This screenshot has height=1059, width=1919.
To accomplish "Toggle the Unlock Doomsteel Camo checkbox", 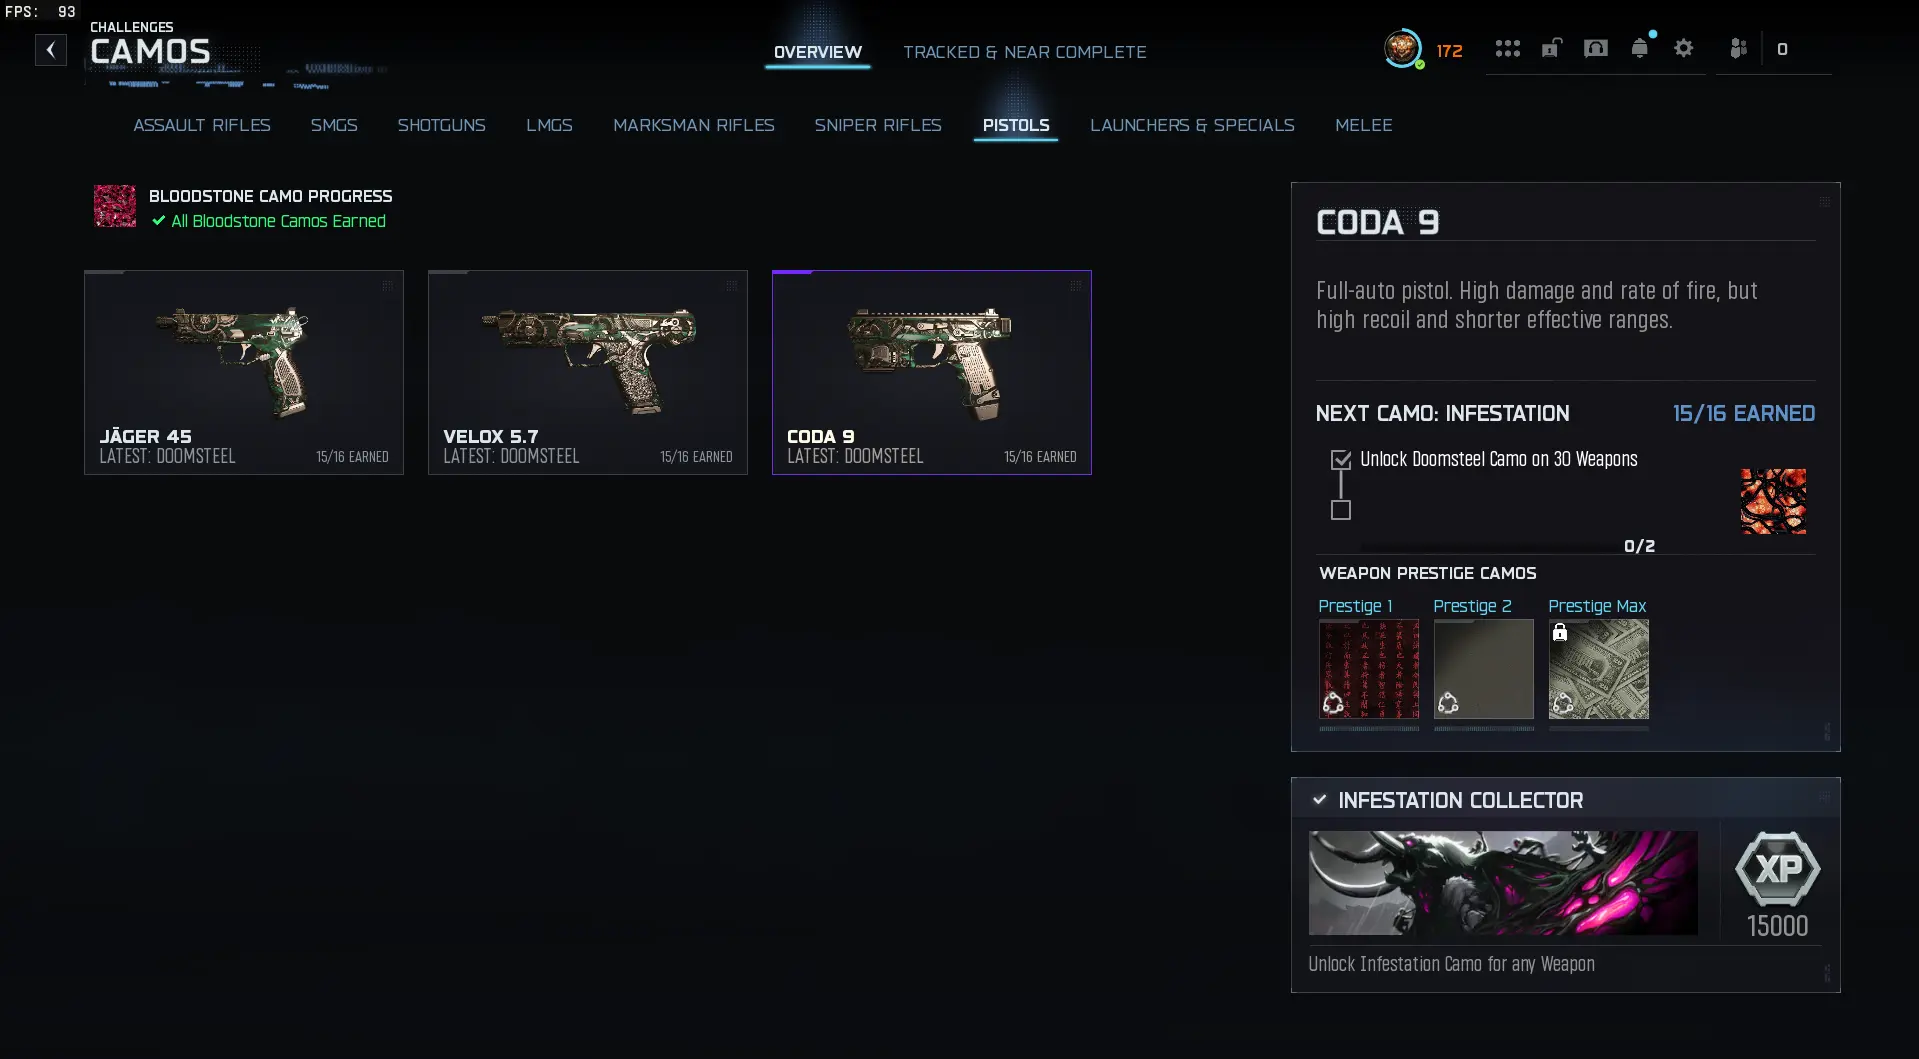I will pyautogui.click(x=1341, y=460).
